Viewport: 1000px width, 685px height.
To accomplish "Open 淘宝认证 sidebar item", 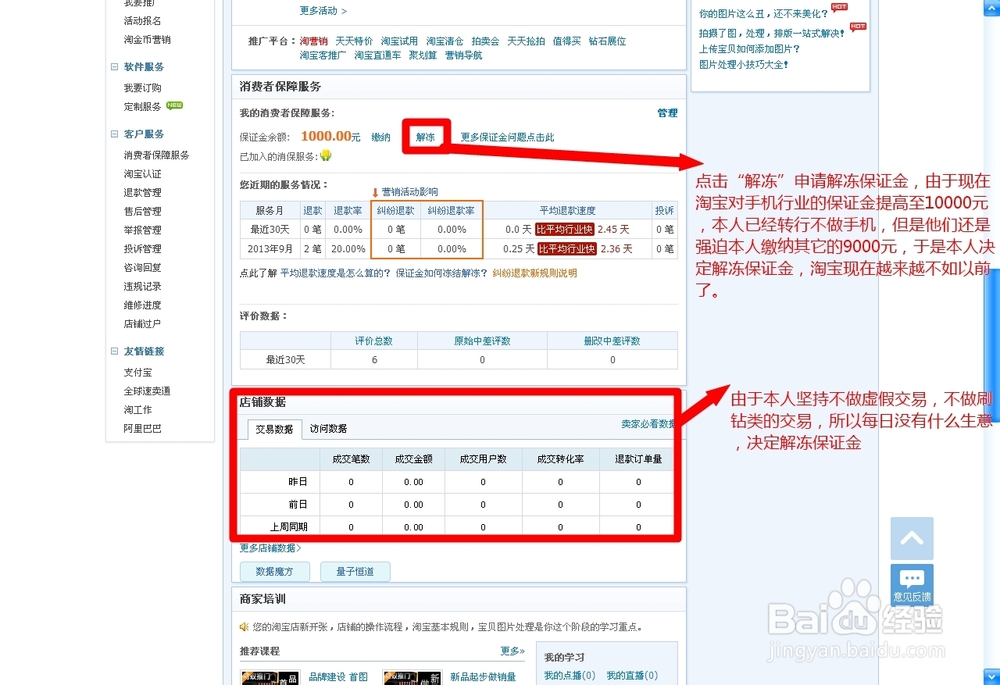I will click(142, 173).
